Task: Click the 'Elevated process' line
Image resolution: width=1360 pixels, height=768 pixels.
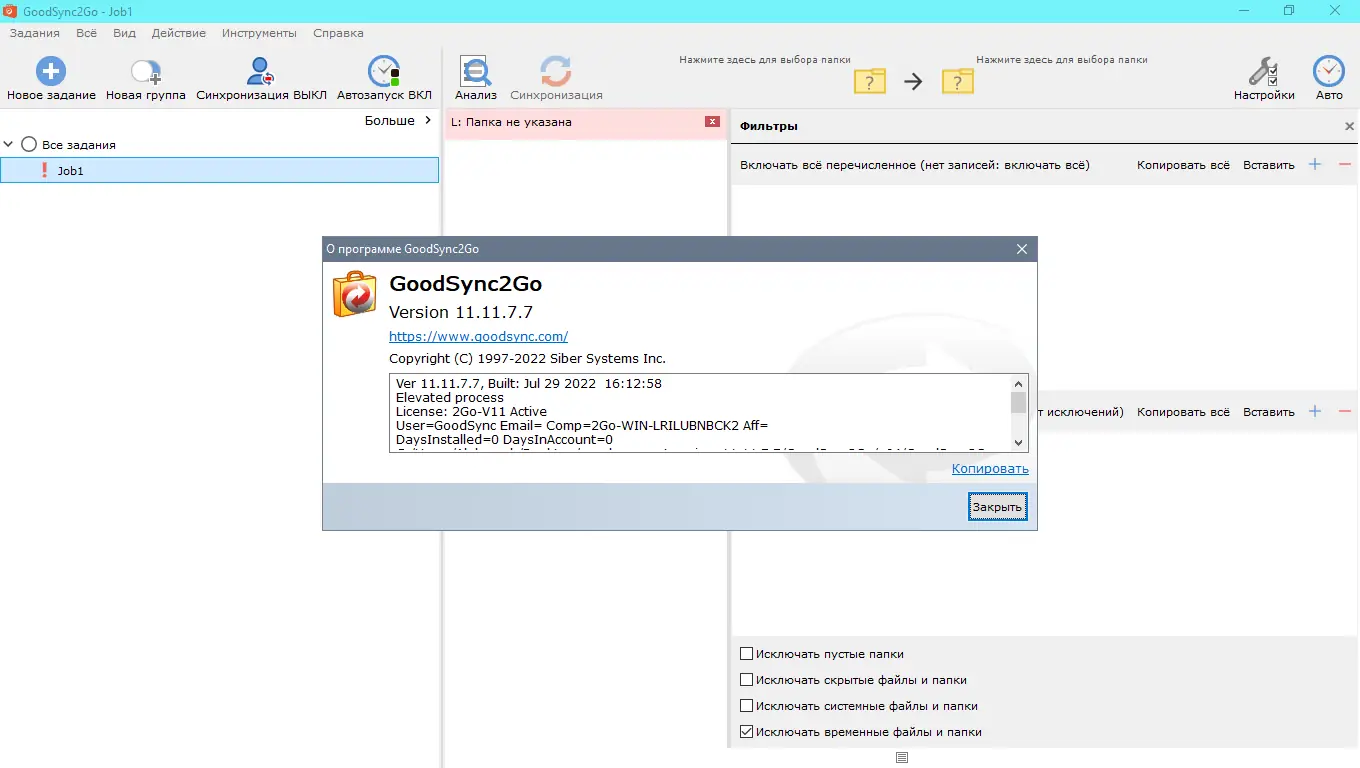Action: click(x=450, y=398)
